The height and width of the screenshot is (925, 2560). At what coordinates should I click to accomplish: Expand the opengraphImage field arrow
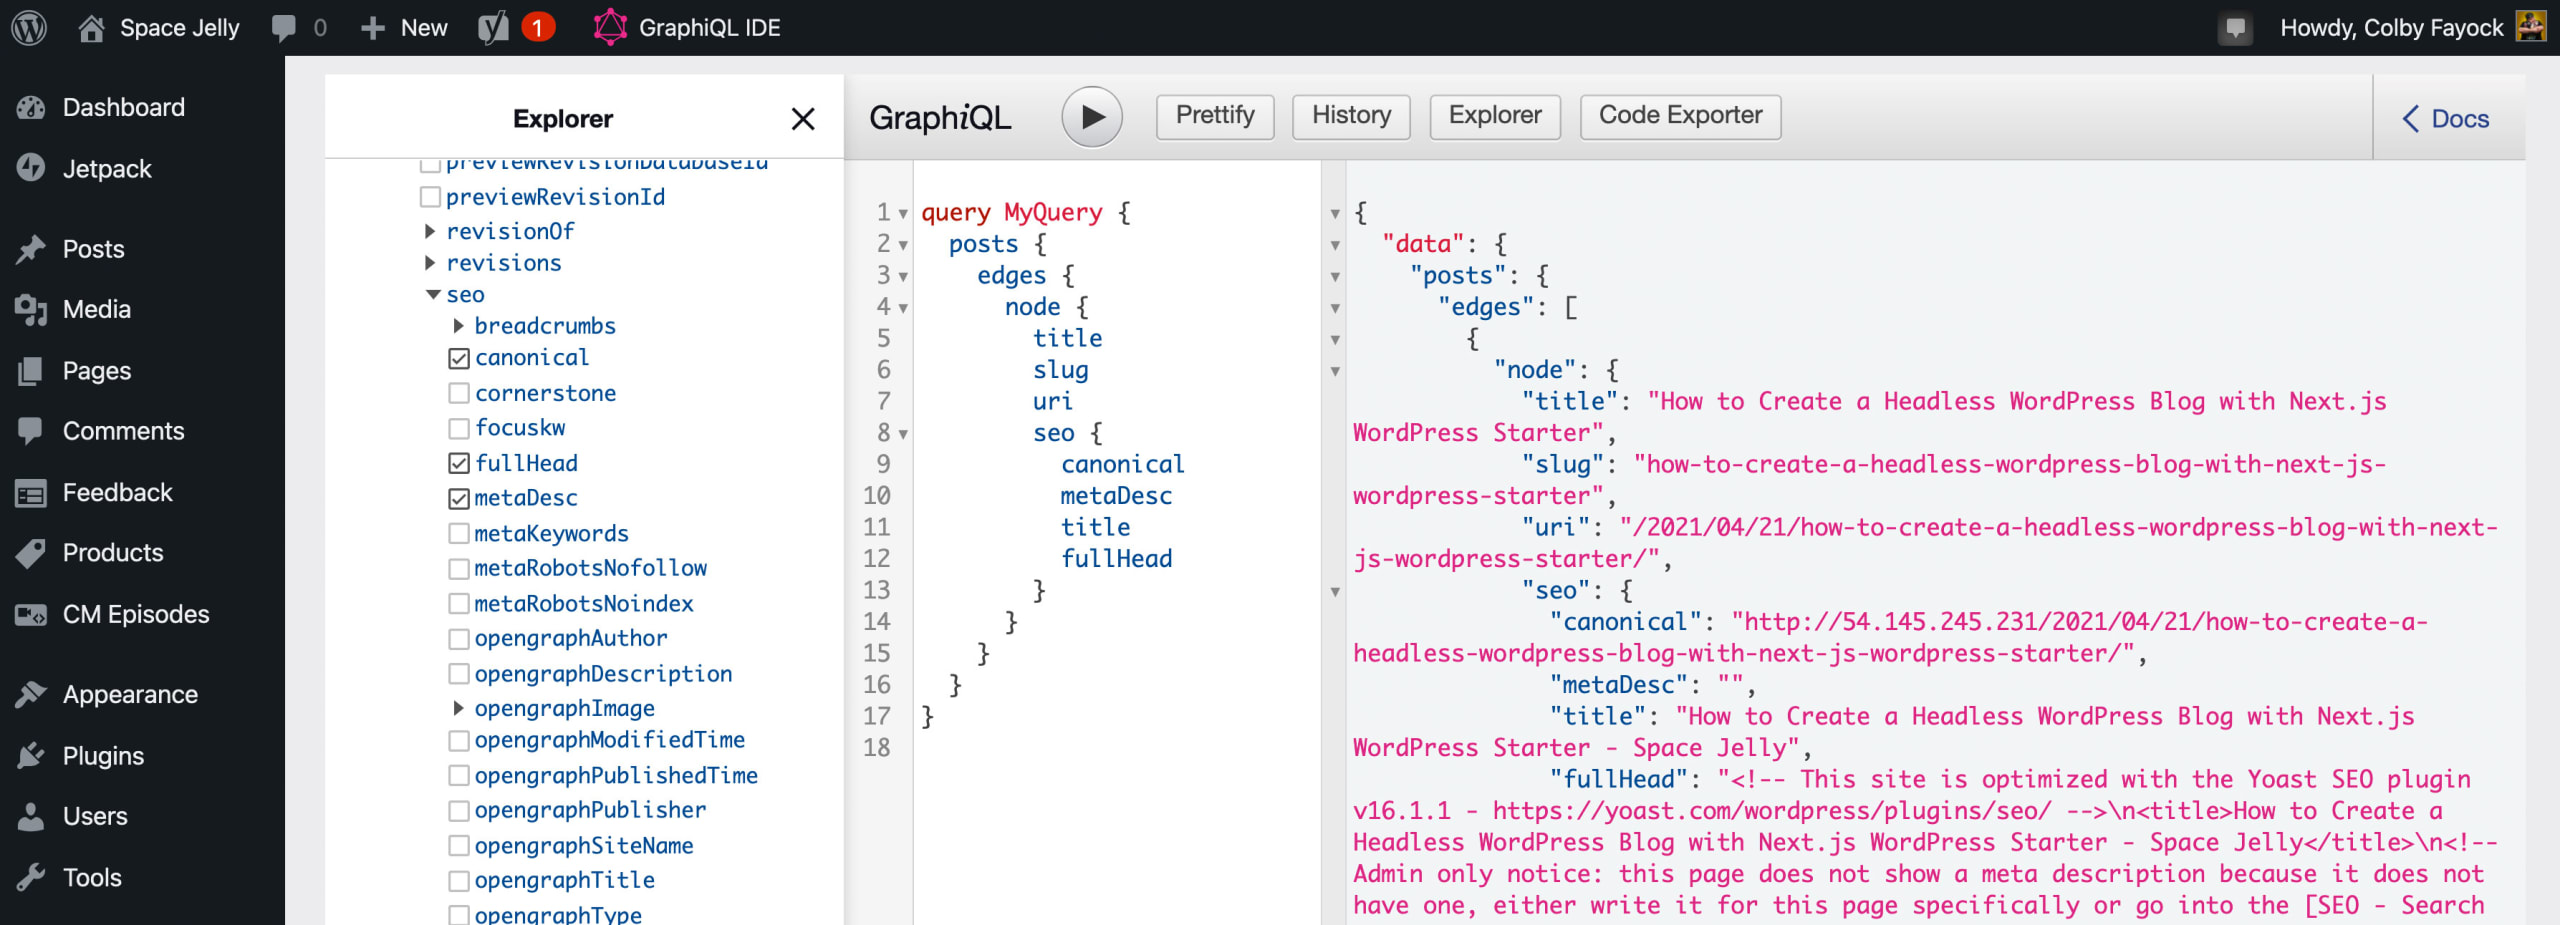pyautogui.click(x=458, y=708)
